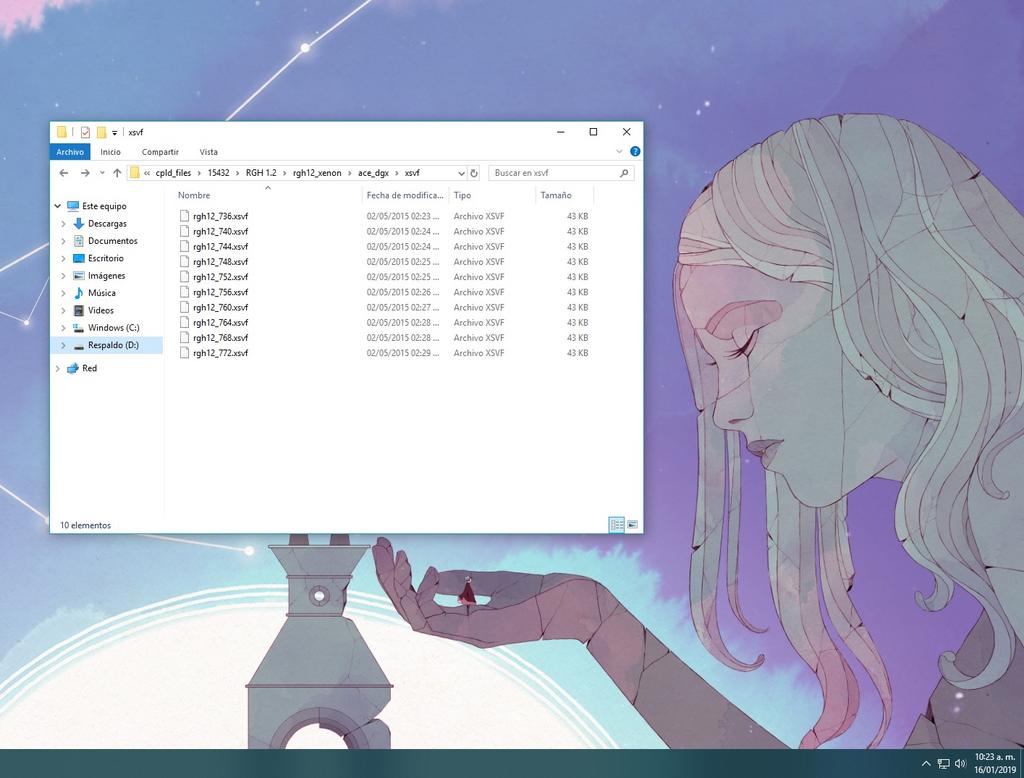Select file rgh12_756.xsvf
The width and height of the screenshot is (1024, 778).
220,292
